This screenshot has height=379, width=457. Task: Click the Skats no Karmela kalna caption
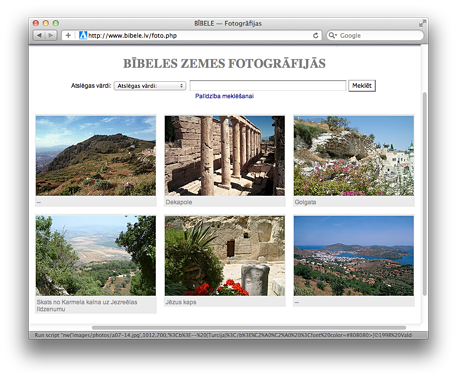(x=87, y=306)
